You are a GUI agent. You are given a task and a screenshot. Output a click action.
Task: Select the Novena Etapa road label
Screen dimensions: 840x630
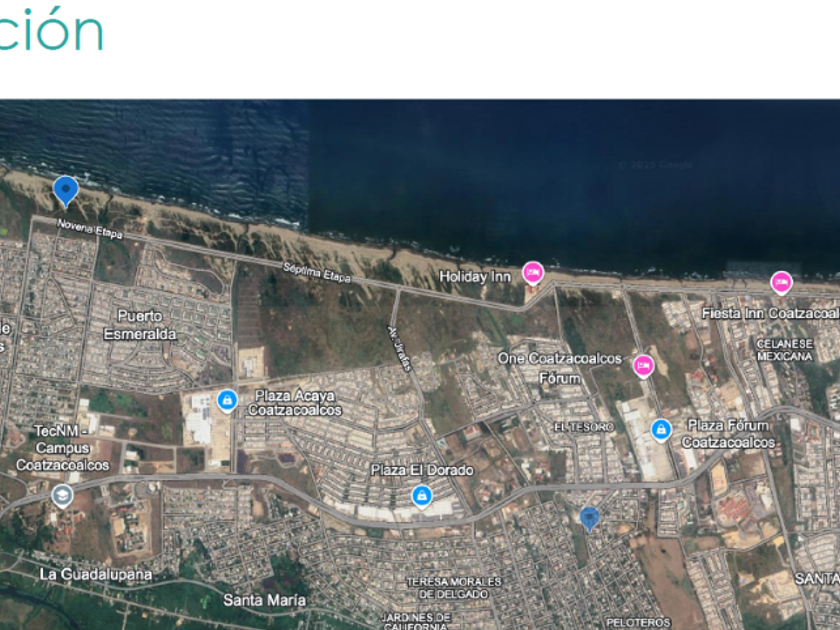90,229
